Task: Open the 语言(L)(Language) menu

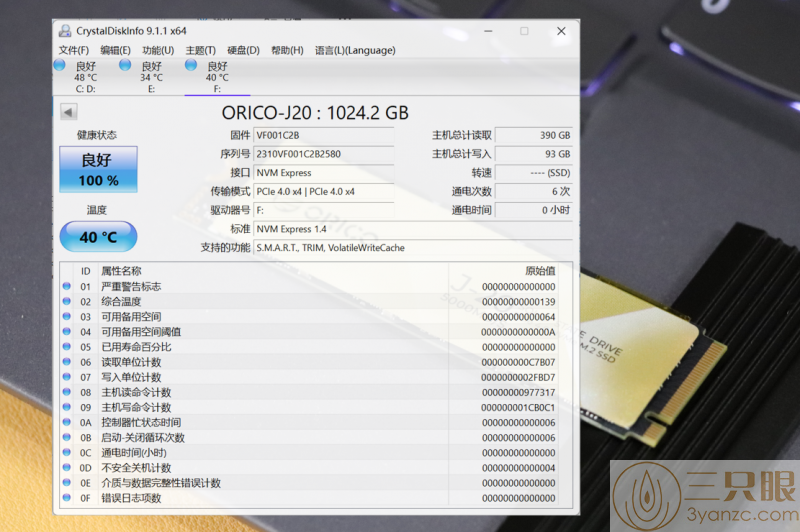Action: (x=355, y=50)
